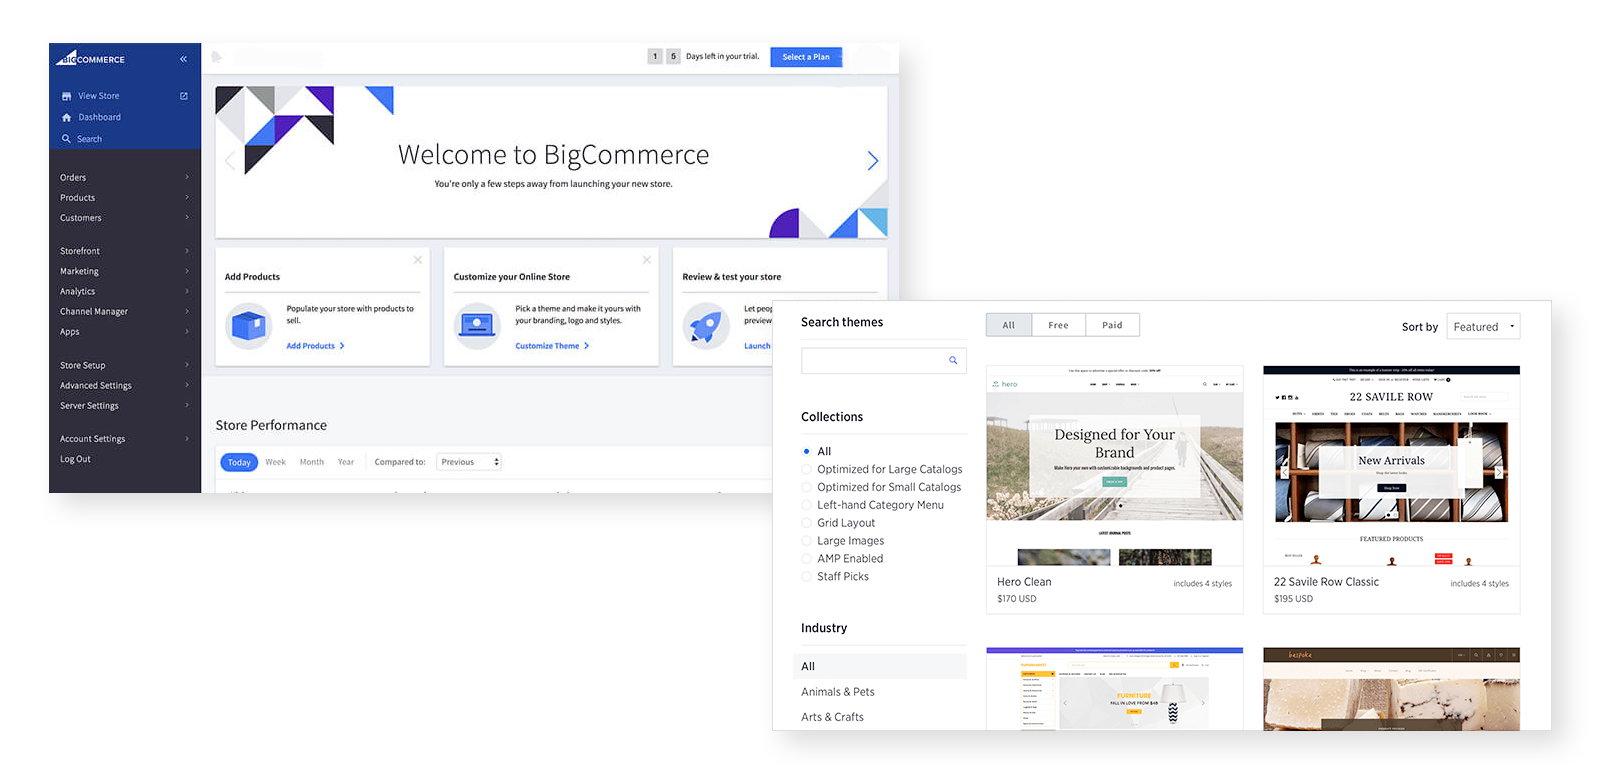Open the bespoke theme thumbnail
The image size is (1602, 781).
point(1391,689)
